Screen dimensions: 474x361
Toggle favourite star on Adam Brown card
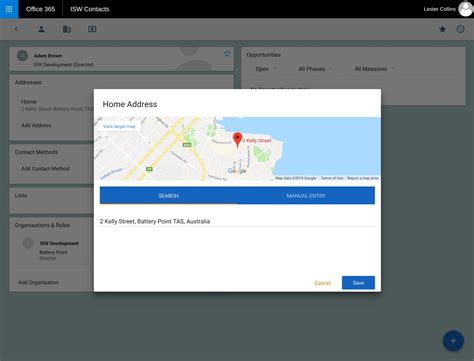coord(227,53)
